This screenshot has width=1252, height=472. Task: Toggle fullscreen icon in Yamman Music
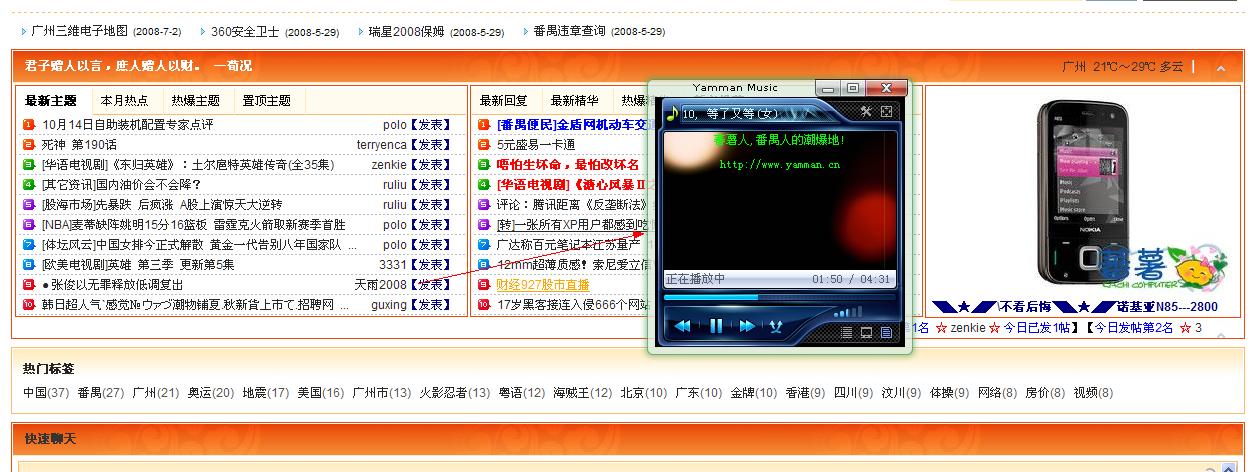[886, 112]
